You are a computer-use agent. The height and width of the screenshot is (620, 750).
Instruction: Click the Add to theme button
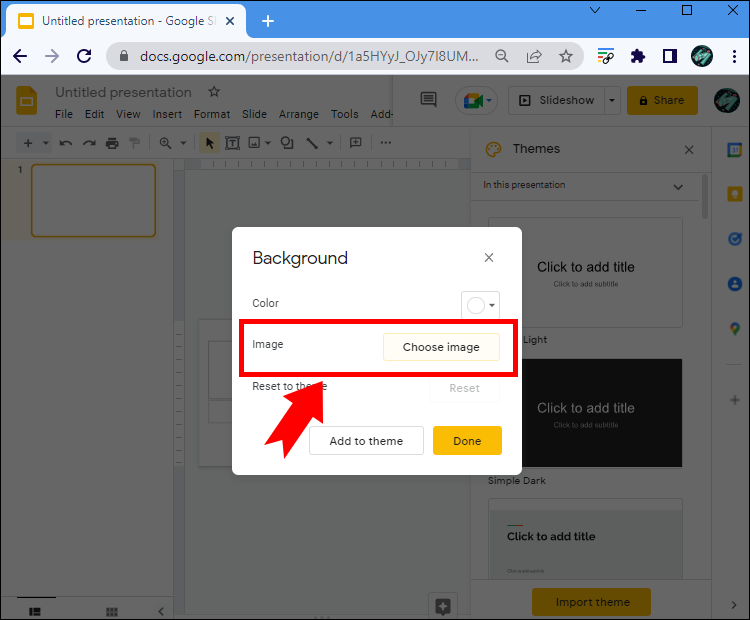click(366, 441)
